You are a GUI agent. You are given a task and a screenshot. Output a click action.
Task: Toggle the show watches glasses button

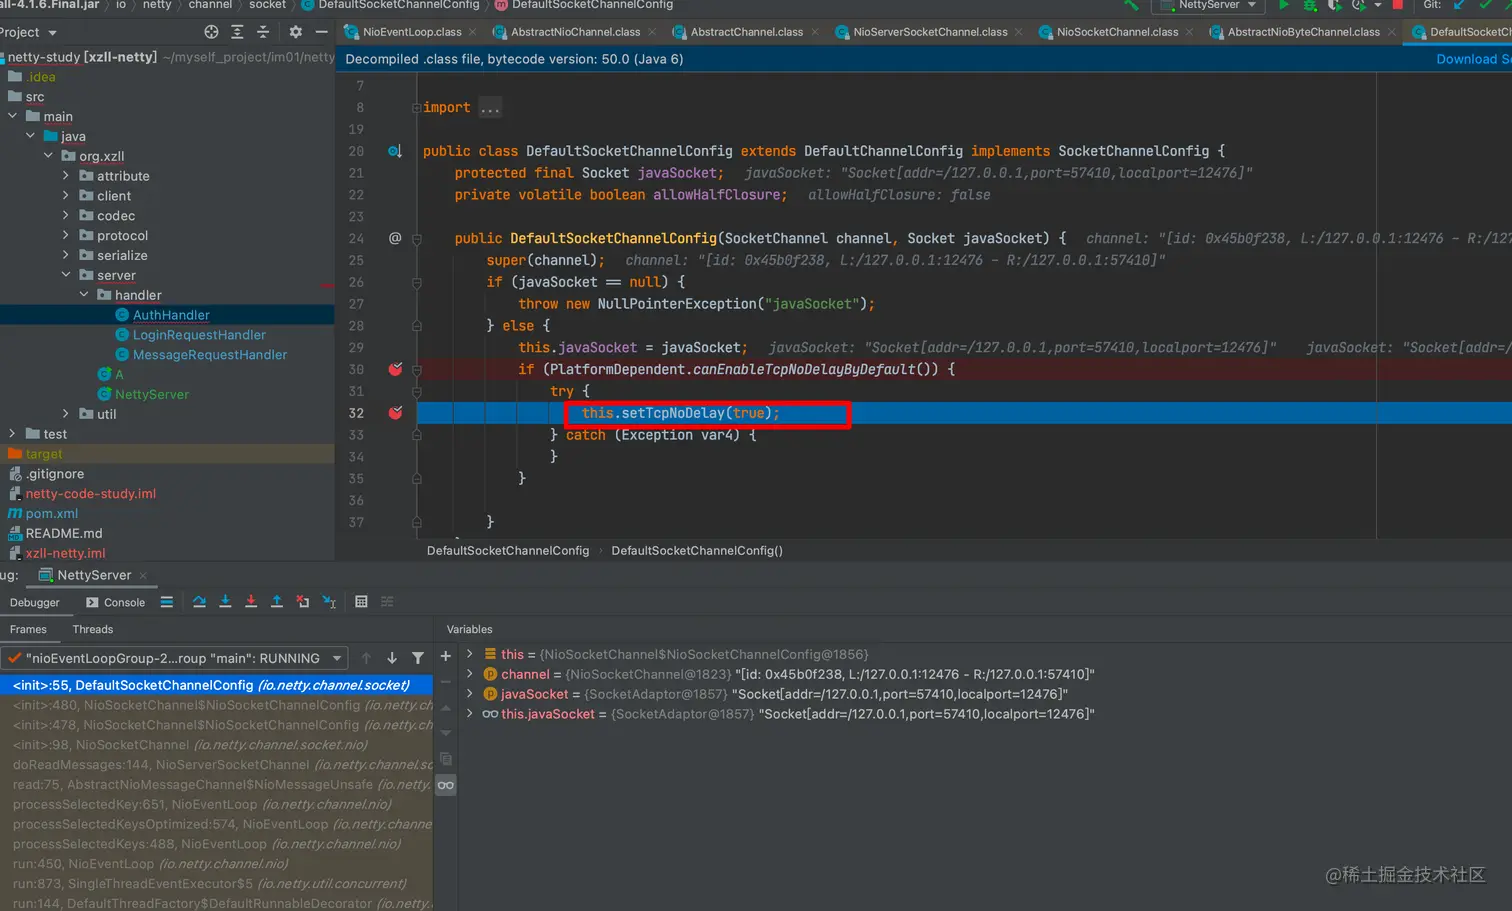tap(446, 785)
